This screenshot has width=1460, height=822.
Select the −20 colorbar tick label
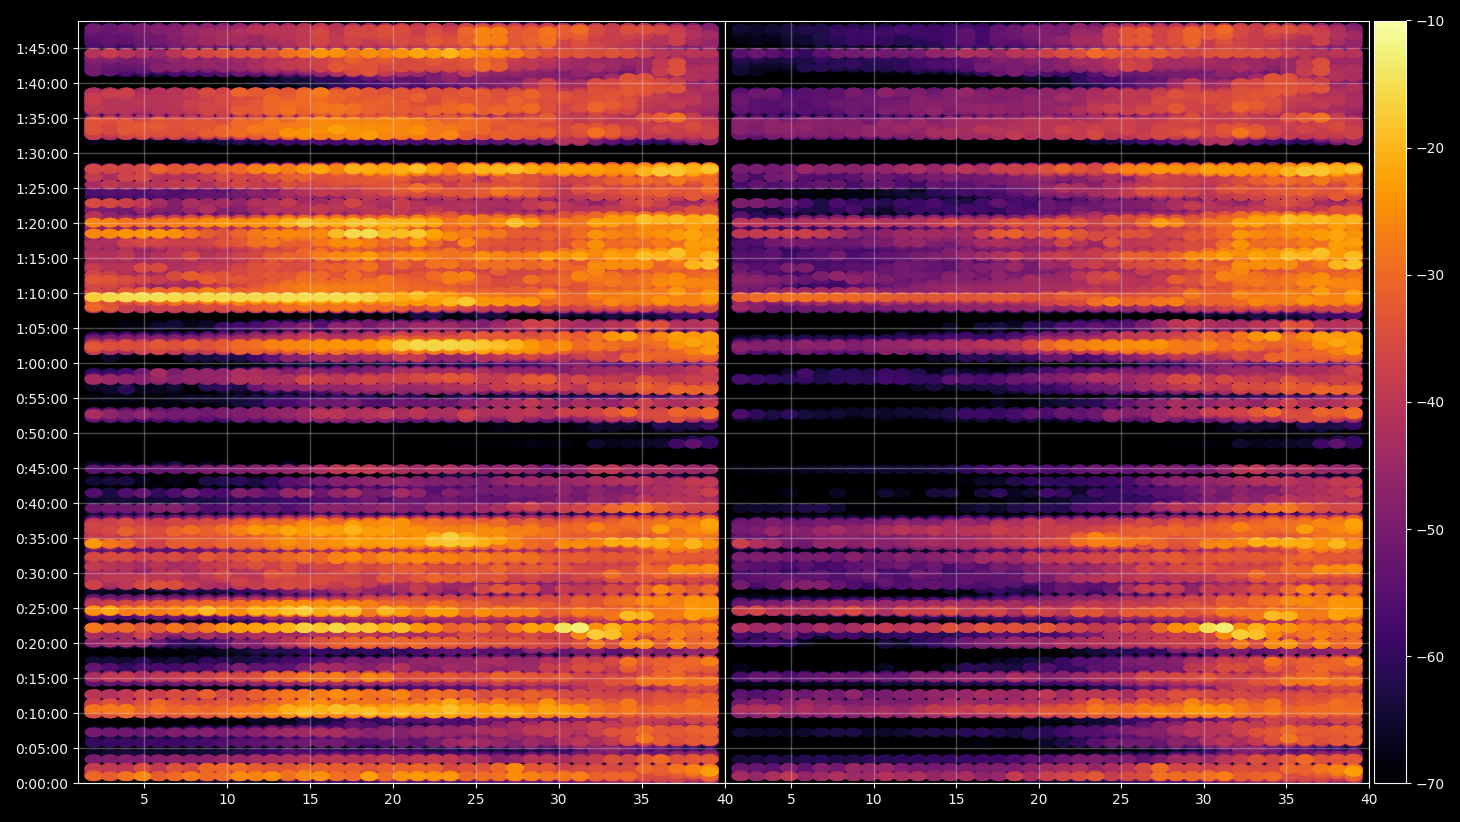tap(1430, 148)
